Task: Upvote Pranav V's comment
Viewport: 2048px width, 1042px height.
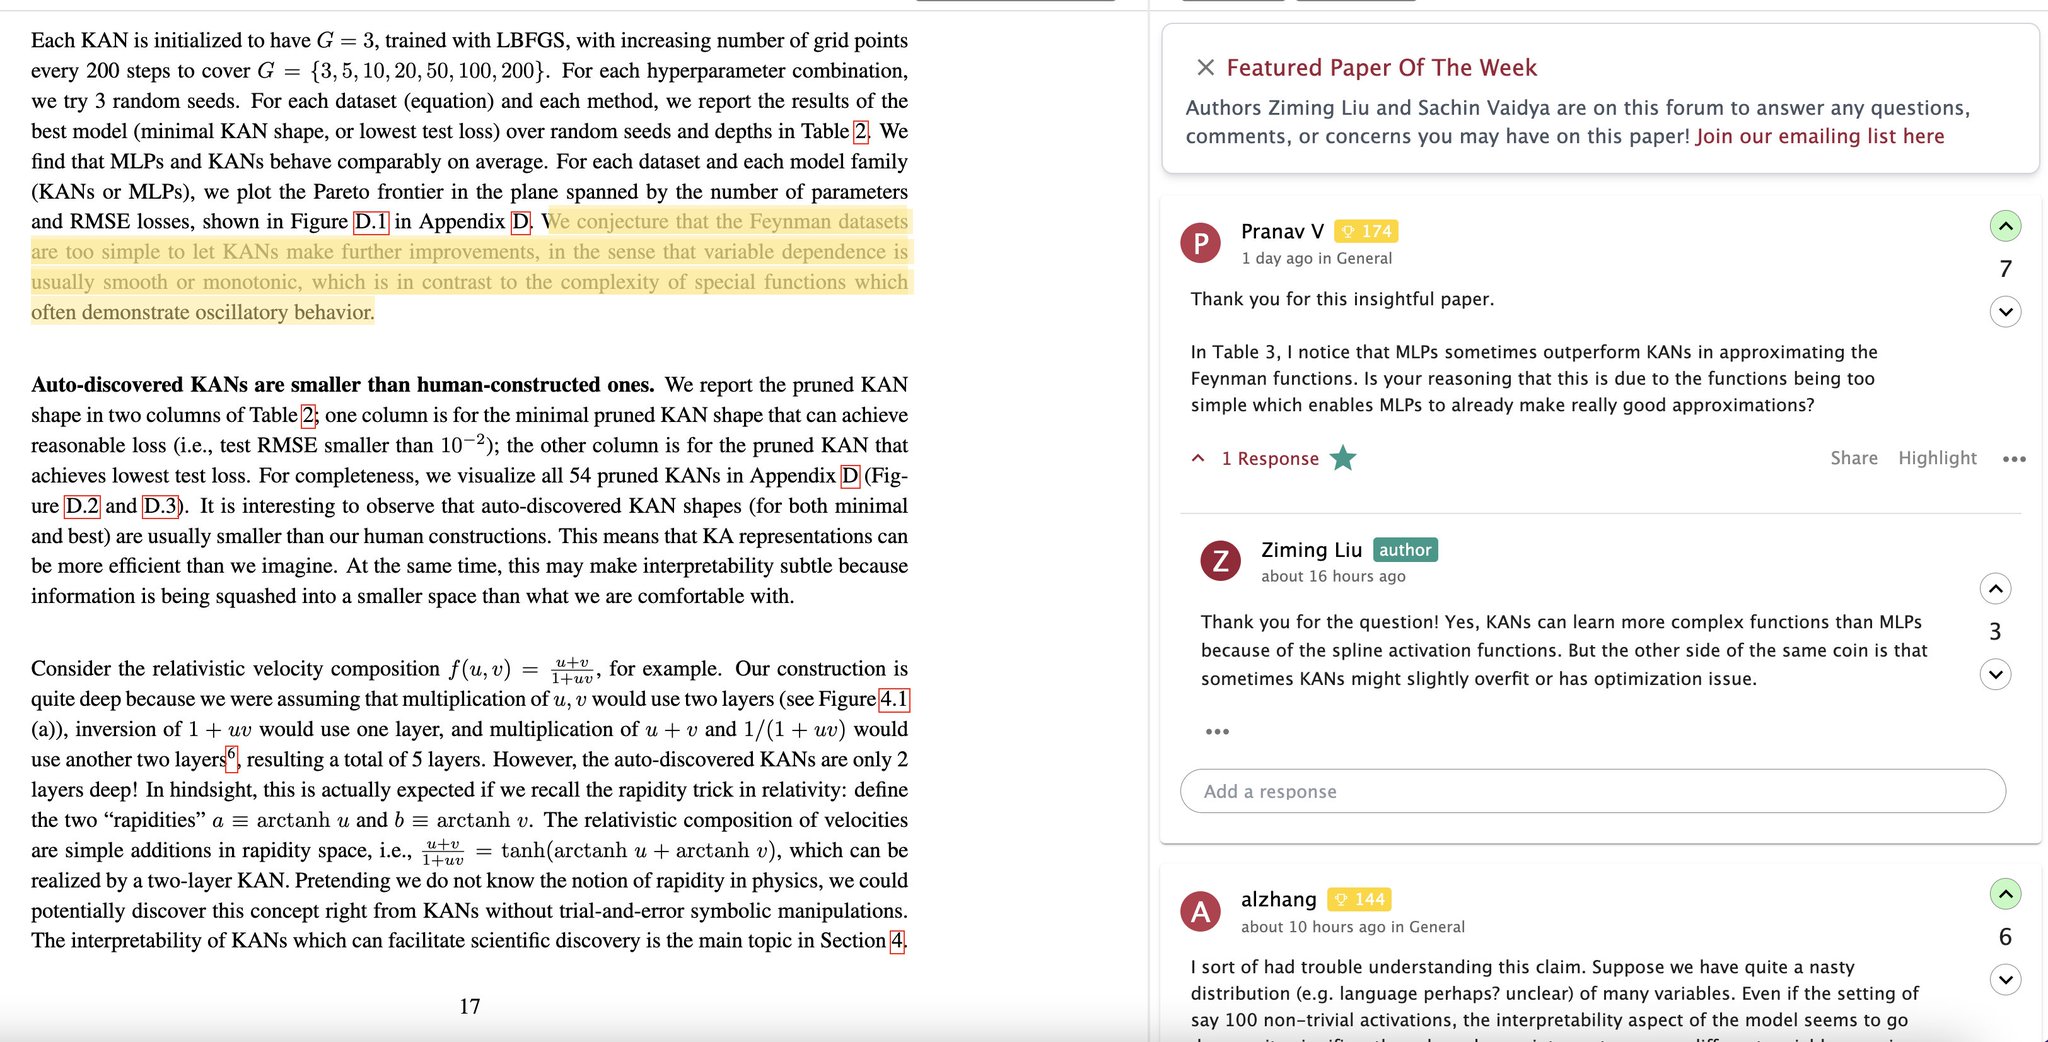Action: [x=2005, y=227]
